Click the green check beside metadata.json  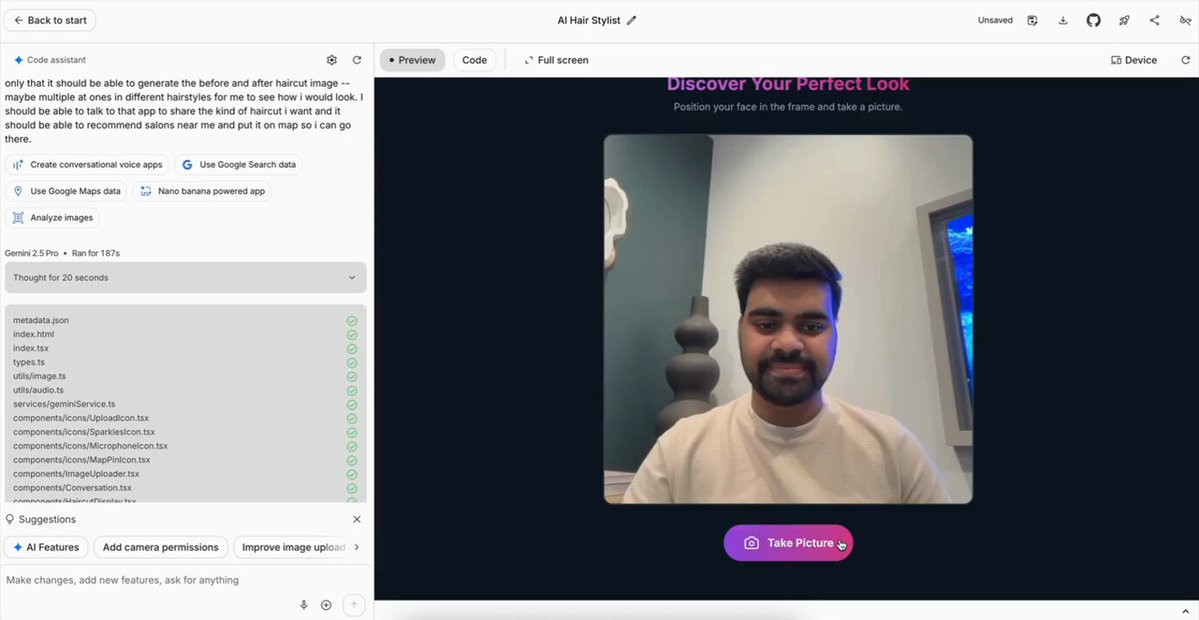pos(352,321)
